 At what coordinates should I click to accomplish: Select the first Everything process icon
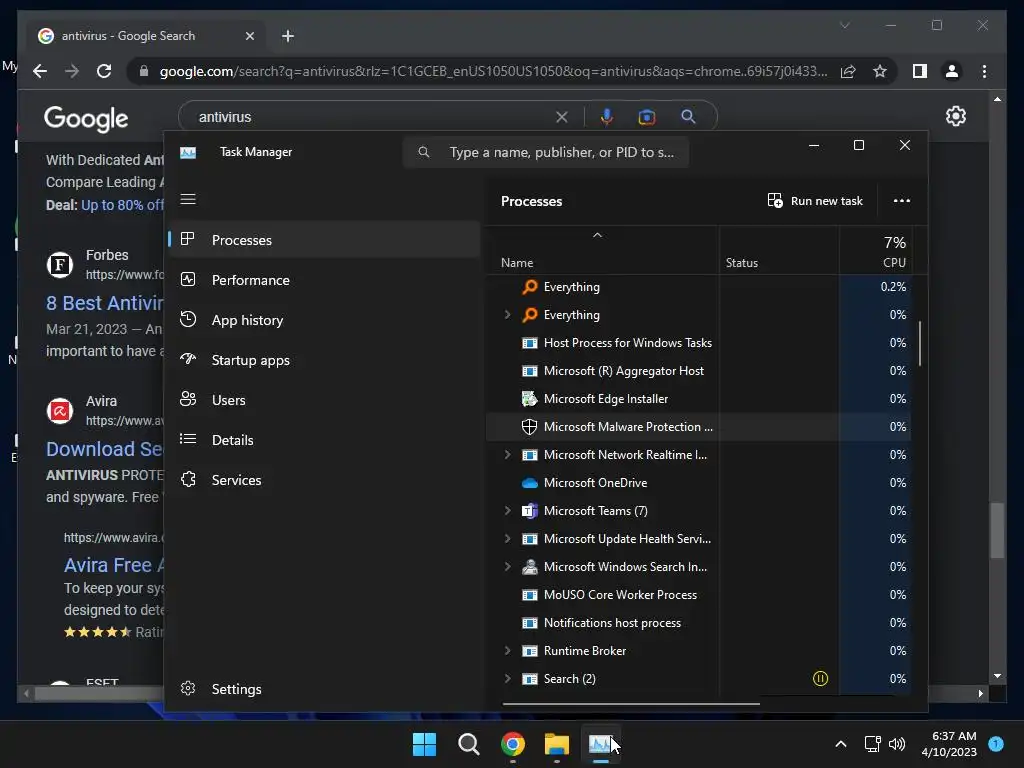tap(530, 287)
